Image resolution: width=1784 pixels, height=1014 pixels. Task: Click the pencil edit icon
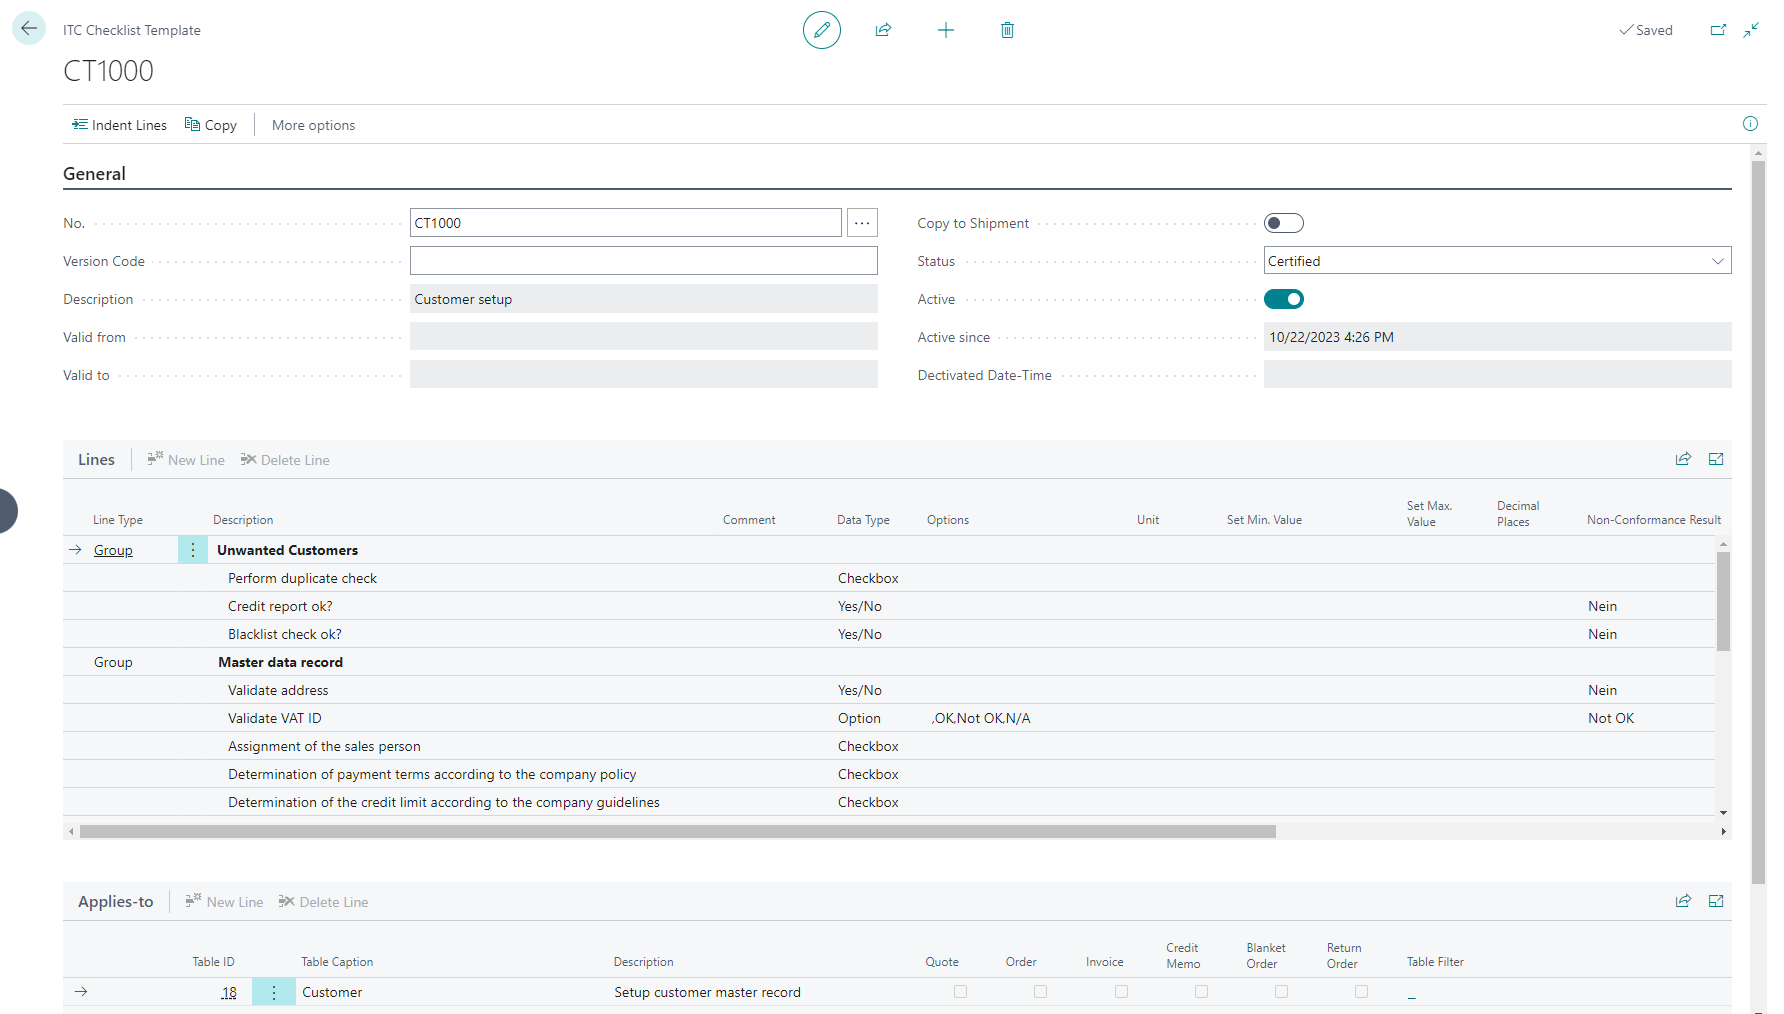821,30
